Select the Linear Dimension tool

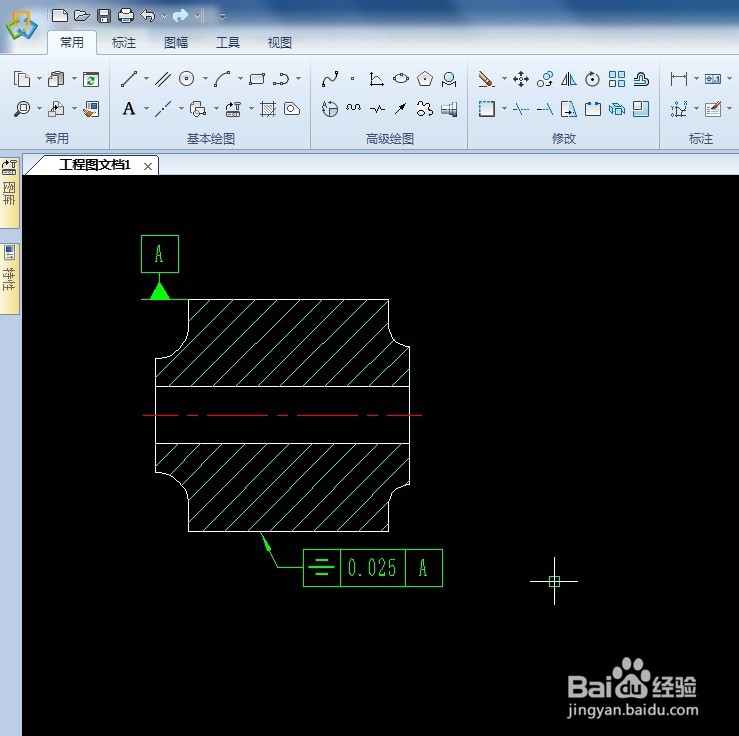pyautogui.click(x=679, y=79)
